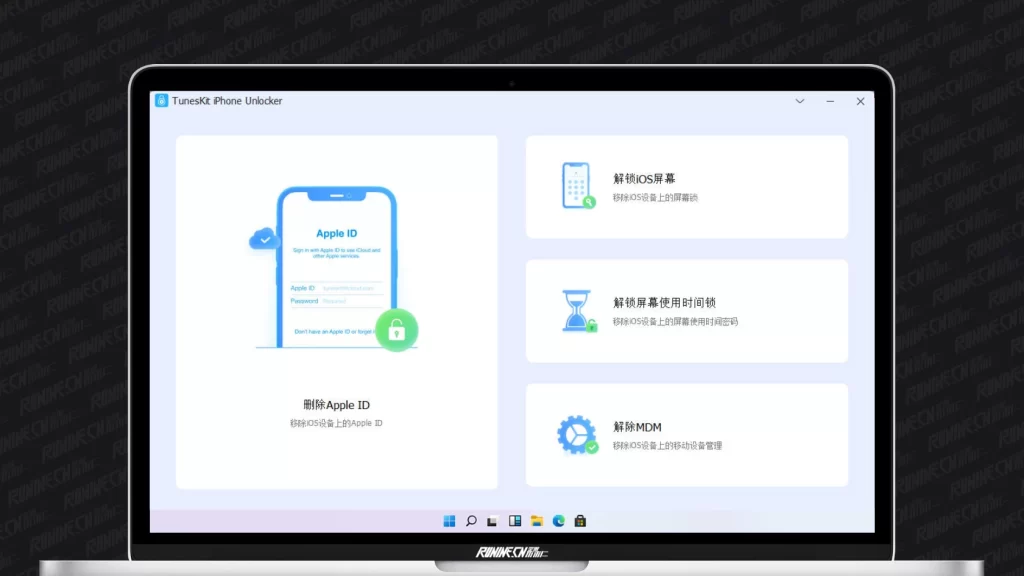Open the Widgets panel on the taskbar

[x=515, y=521]
